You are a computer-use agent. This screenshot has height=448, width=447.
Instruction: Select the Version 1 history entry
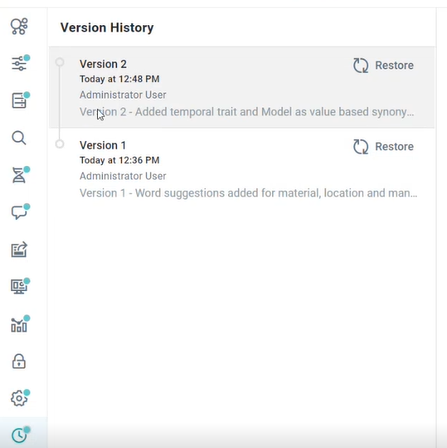(x=242, y=169)
